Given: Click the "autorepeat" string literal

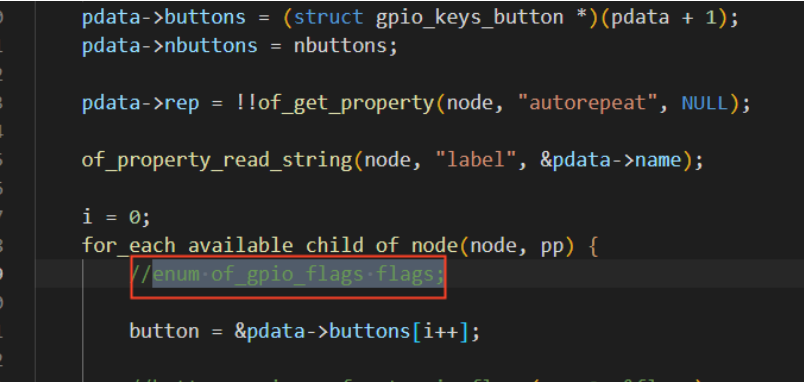Looking at the screenshot, I should coord(586,103).
